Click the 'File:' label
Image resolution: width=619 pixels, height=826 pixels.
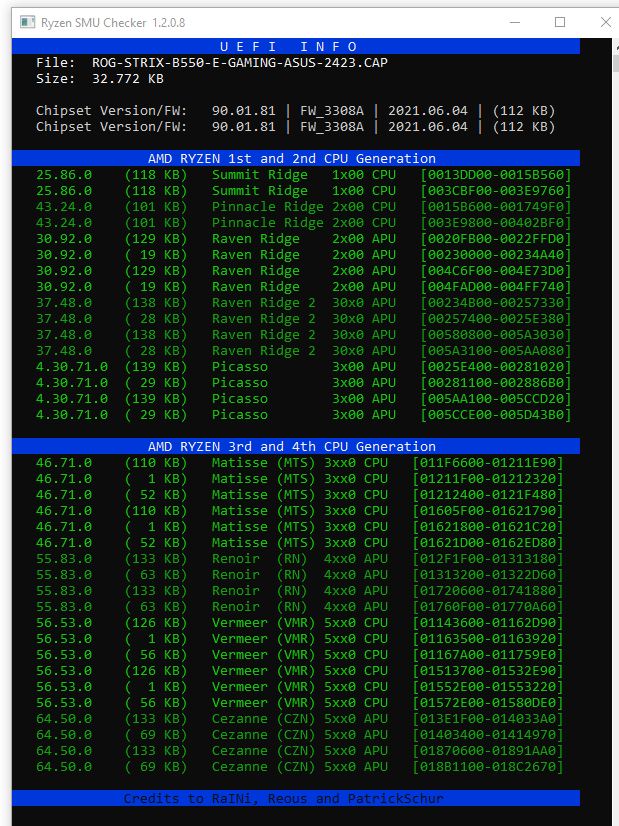(55, 63)
